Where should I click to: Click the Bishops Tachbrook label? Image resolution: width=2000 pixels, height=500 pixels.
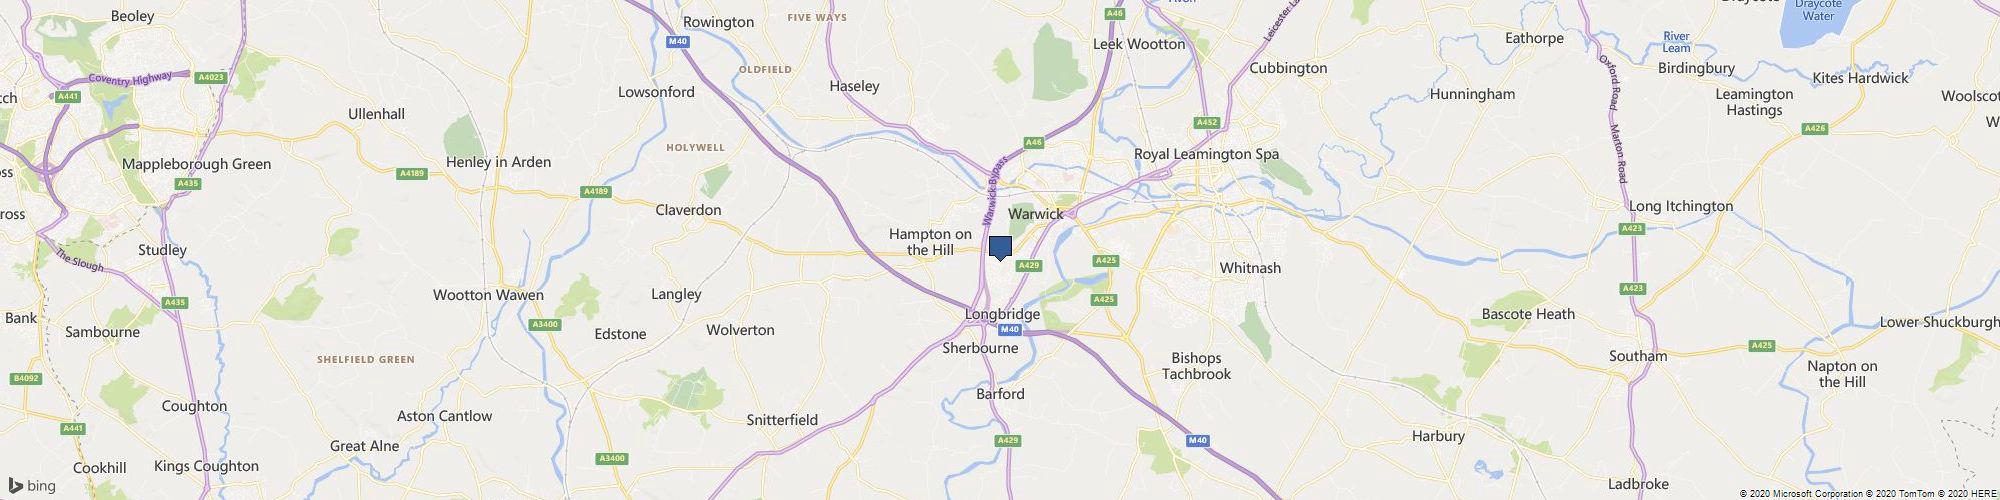point(1196,366)
